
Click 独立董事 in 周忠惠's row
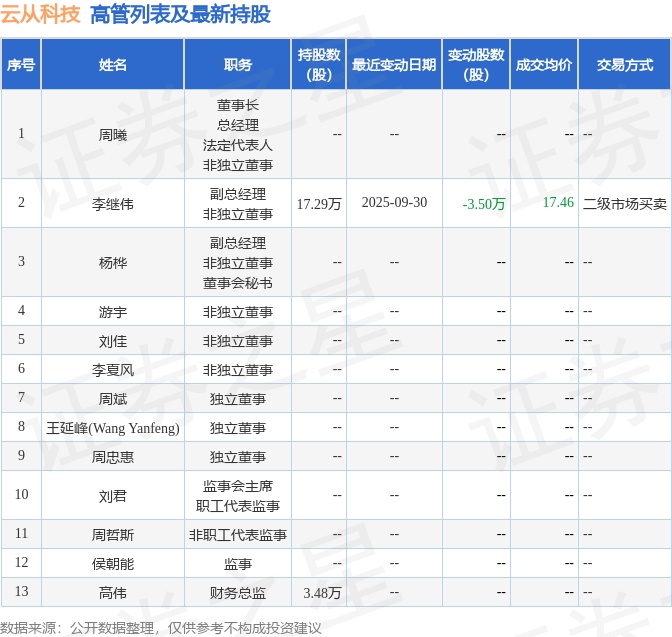pyautogui.click(x=238, y=457)
